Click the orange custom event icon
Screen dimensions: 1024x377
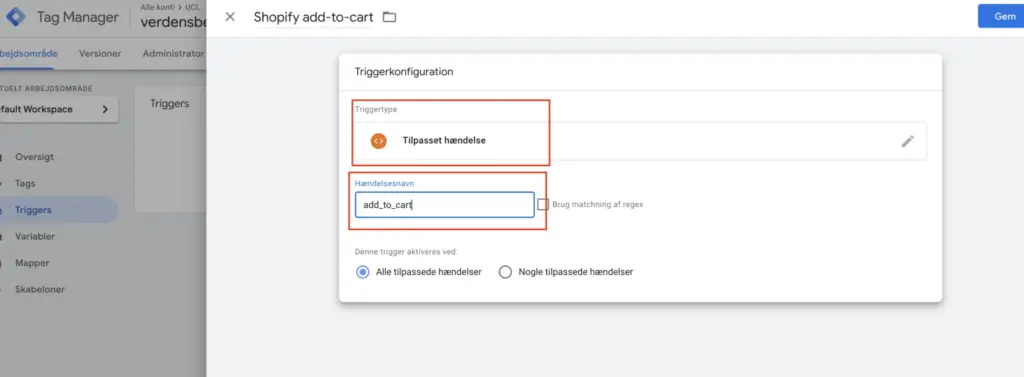coord(378,140)
